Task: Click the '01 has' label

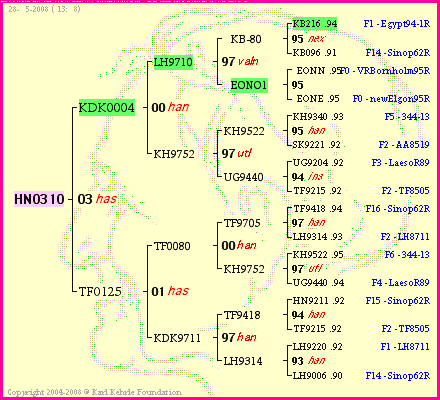Action: pyautogui.click(x=170, y=291)
